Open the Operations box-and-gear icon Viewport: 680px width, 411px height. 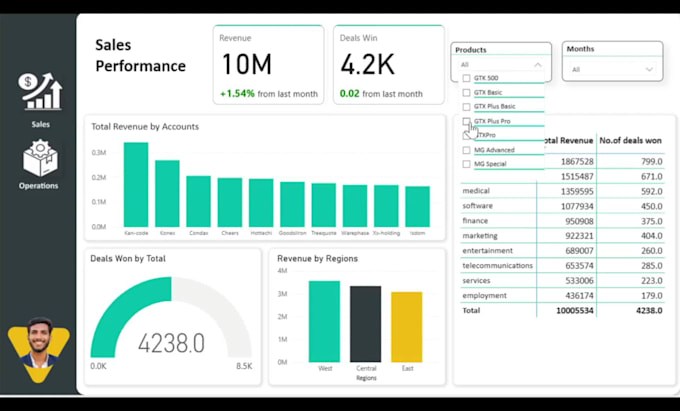tap(40, 157)
